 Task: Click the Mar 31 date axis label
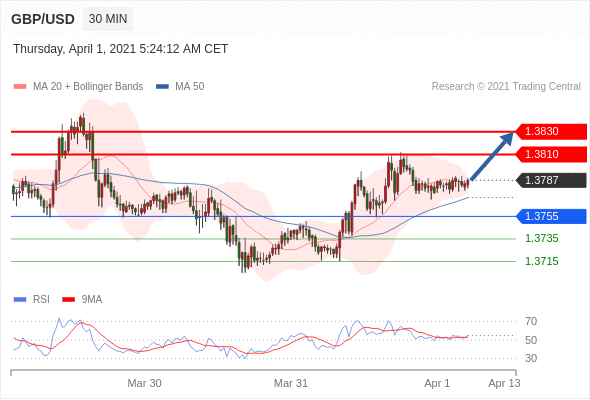291,383
